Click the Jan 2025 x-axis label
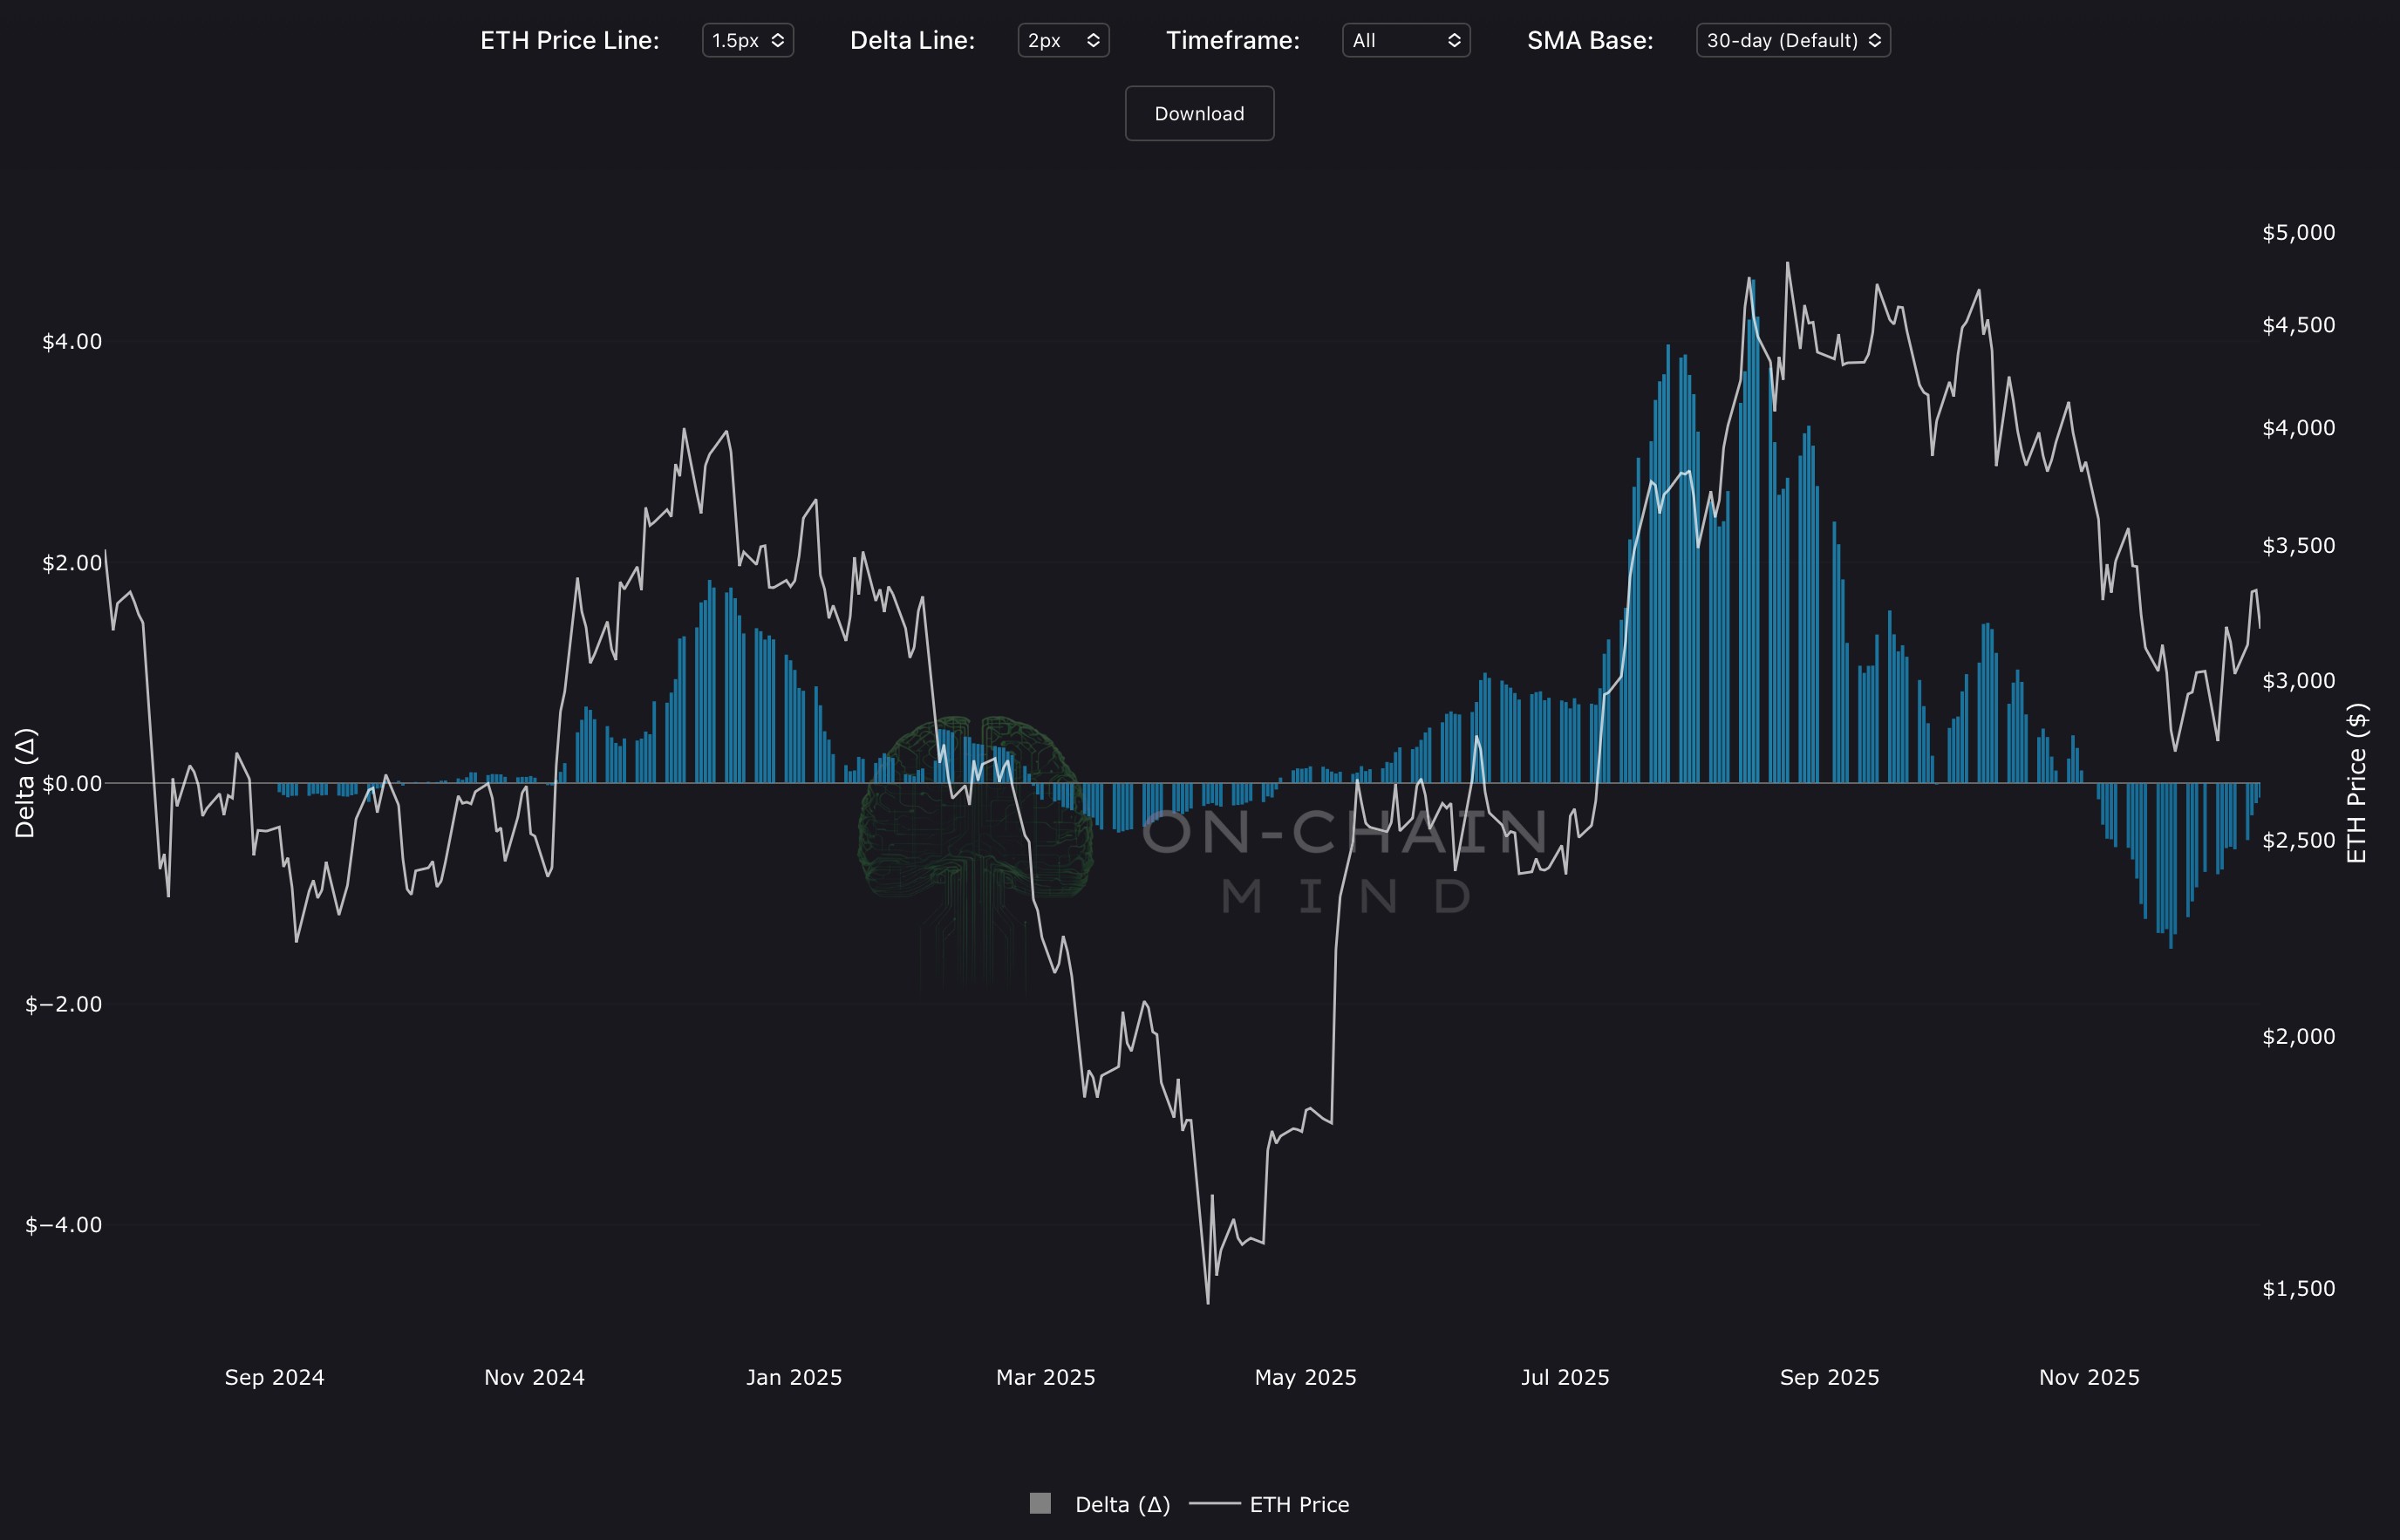This screenshot has width=2400, height=1540. tap(794, 1377)
